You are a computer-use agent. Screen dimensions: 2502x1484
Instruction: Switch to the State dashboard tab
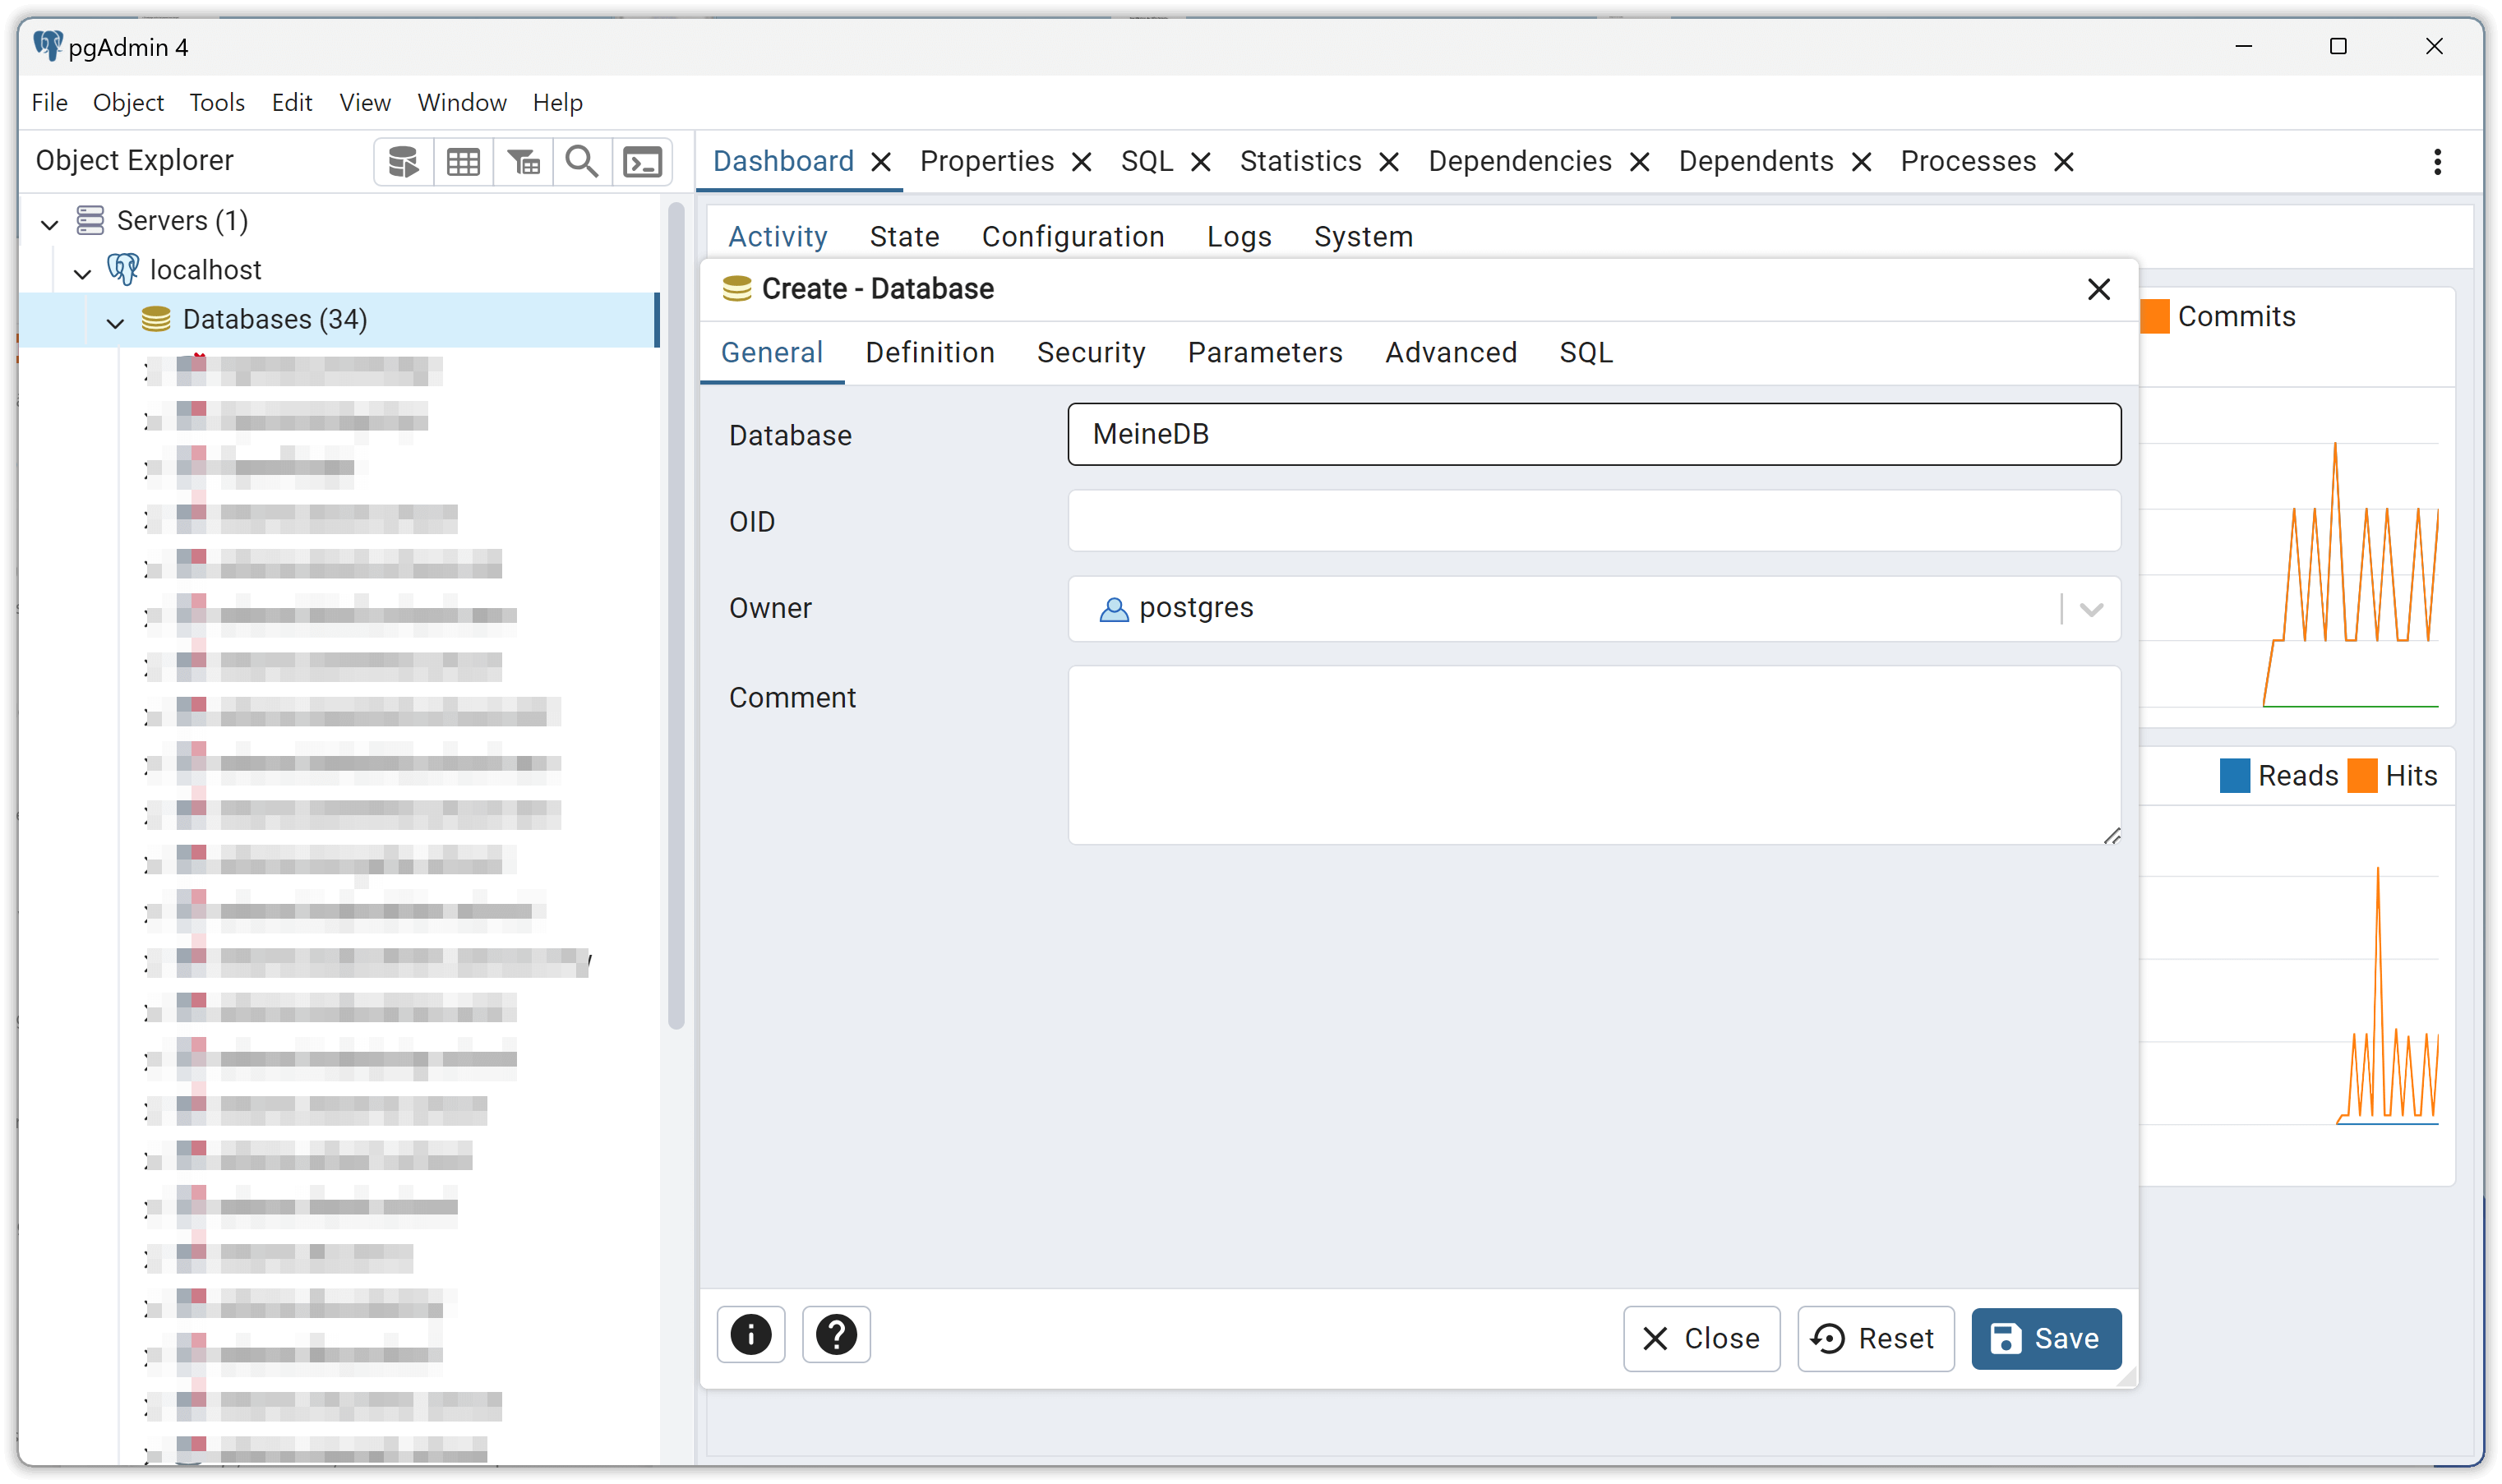coord(905,237)
